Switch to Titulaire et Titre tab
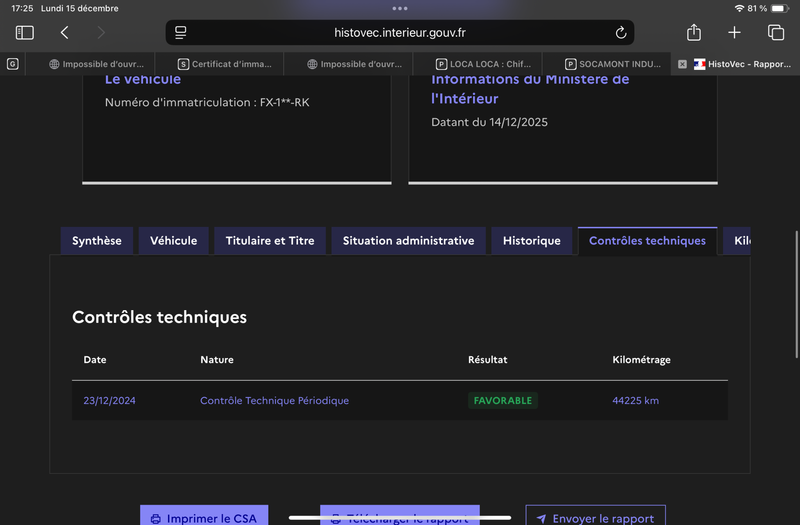This screenshot has width=800, height=525. 270,241
